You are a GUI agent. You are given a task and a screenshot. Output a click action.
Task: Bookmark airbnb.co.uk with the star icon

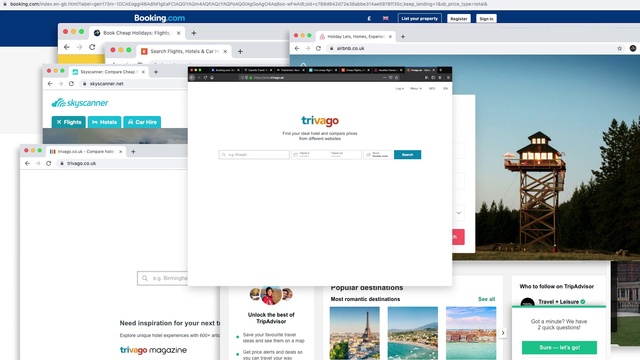coord(620,48)
